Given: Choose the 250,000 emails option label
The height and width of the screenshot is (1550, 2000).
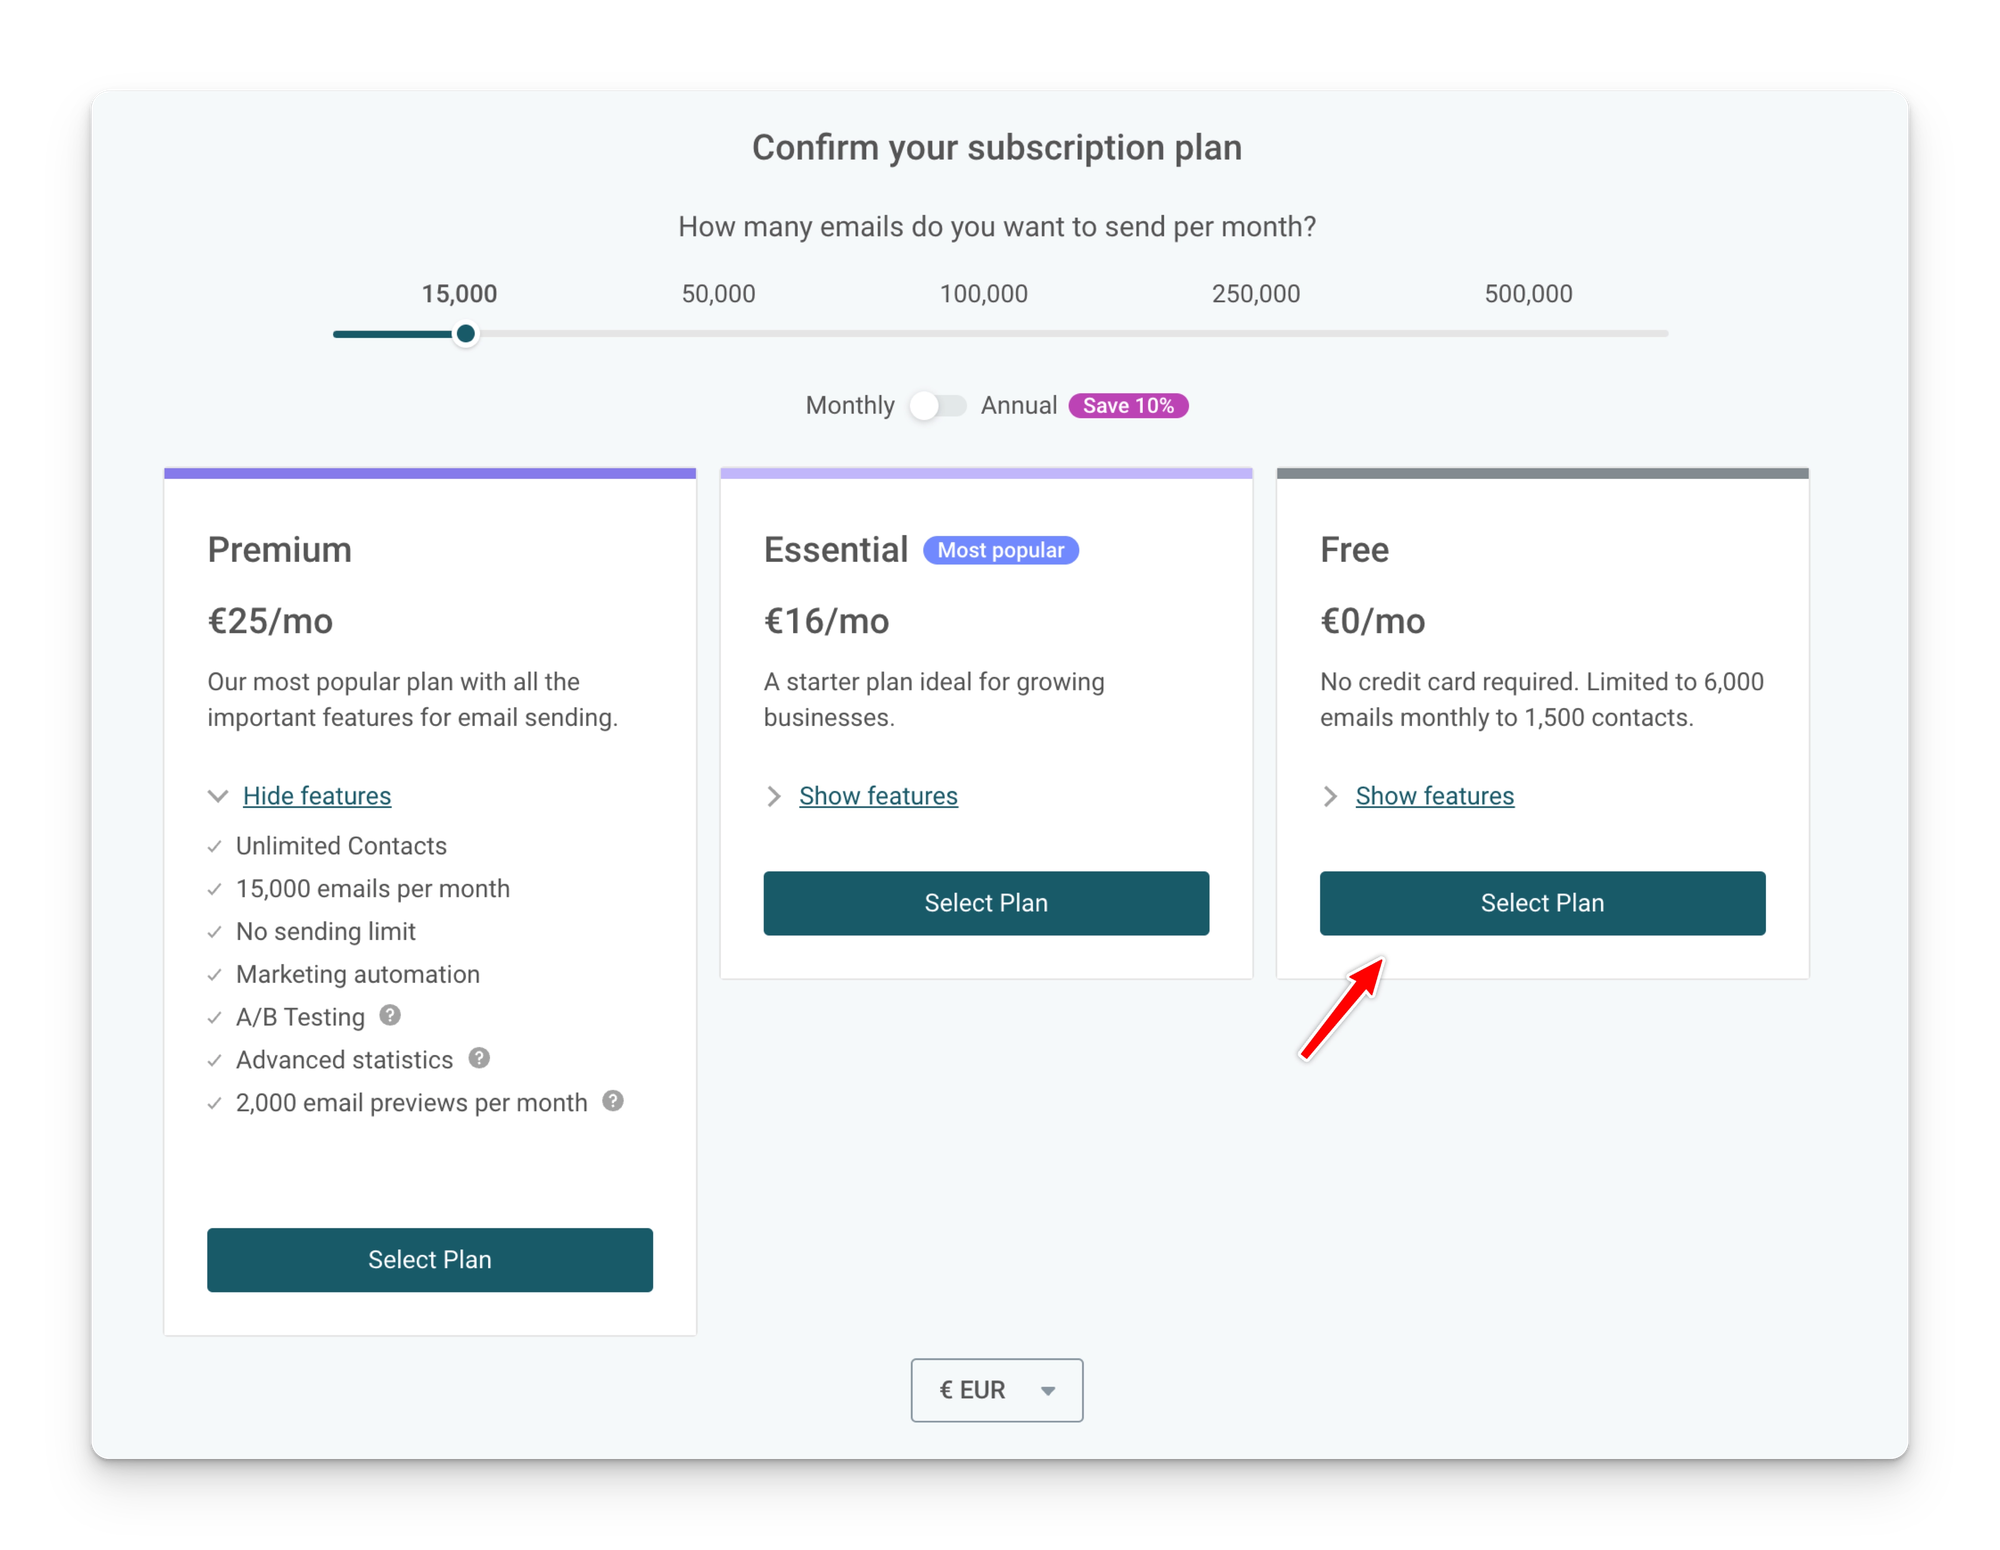Looking at the screenshot, I should 1255,294.
